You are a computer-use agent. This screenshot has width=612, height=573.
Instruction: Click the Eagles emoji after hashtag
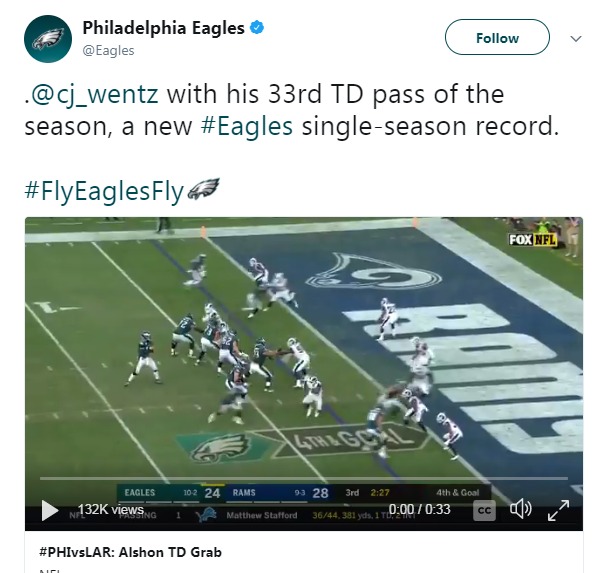[203, 189]
